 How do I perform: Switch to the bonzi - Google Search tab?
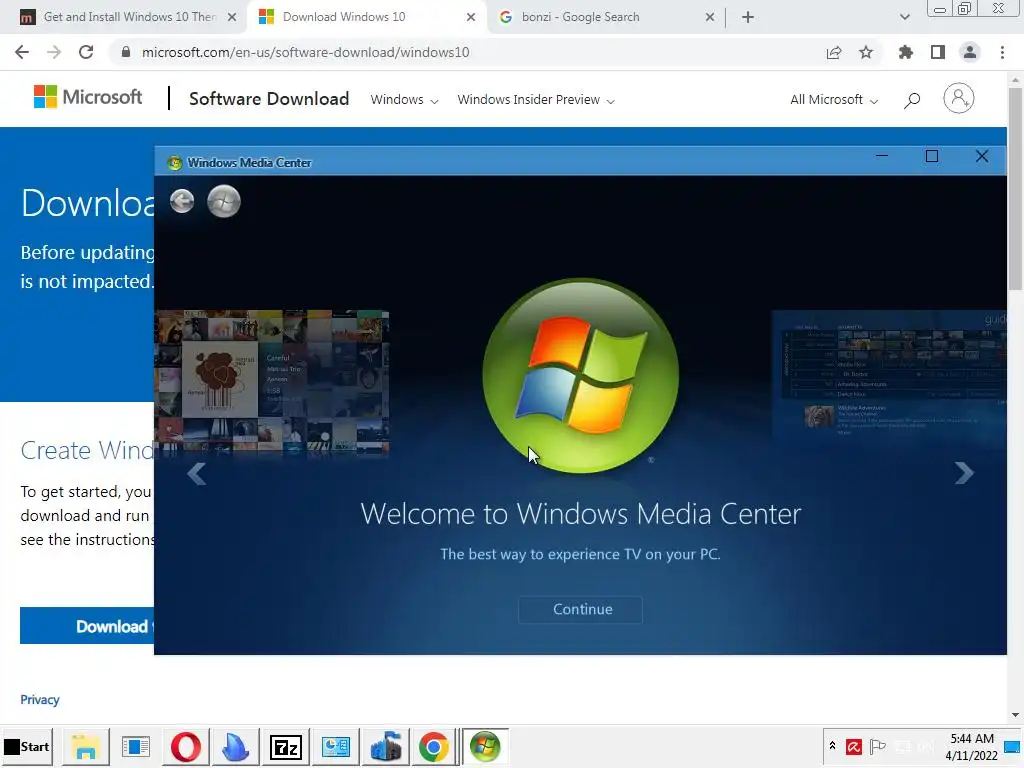tap(601, 17)
